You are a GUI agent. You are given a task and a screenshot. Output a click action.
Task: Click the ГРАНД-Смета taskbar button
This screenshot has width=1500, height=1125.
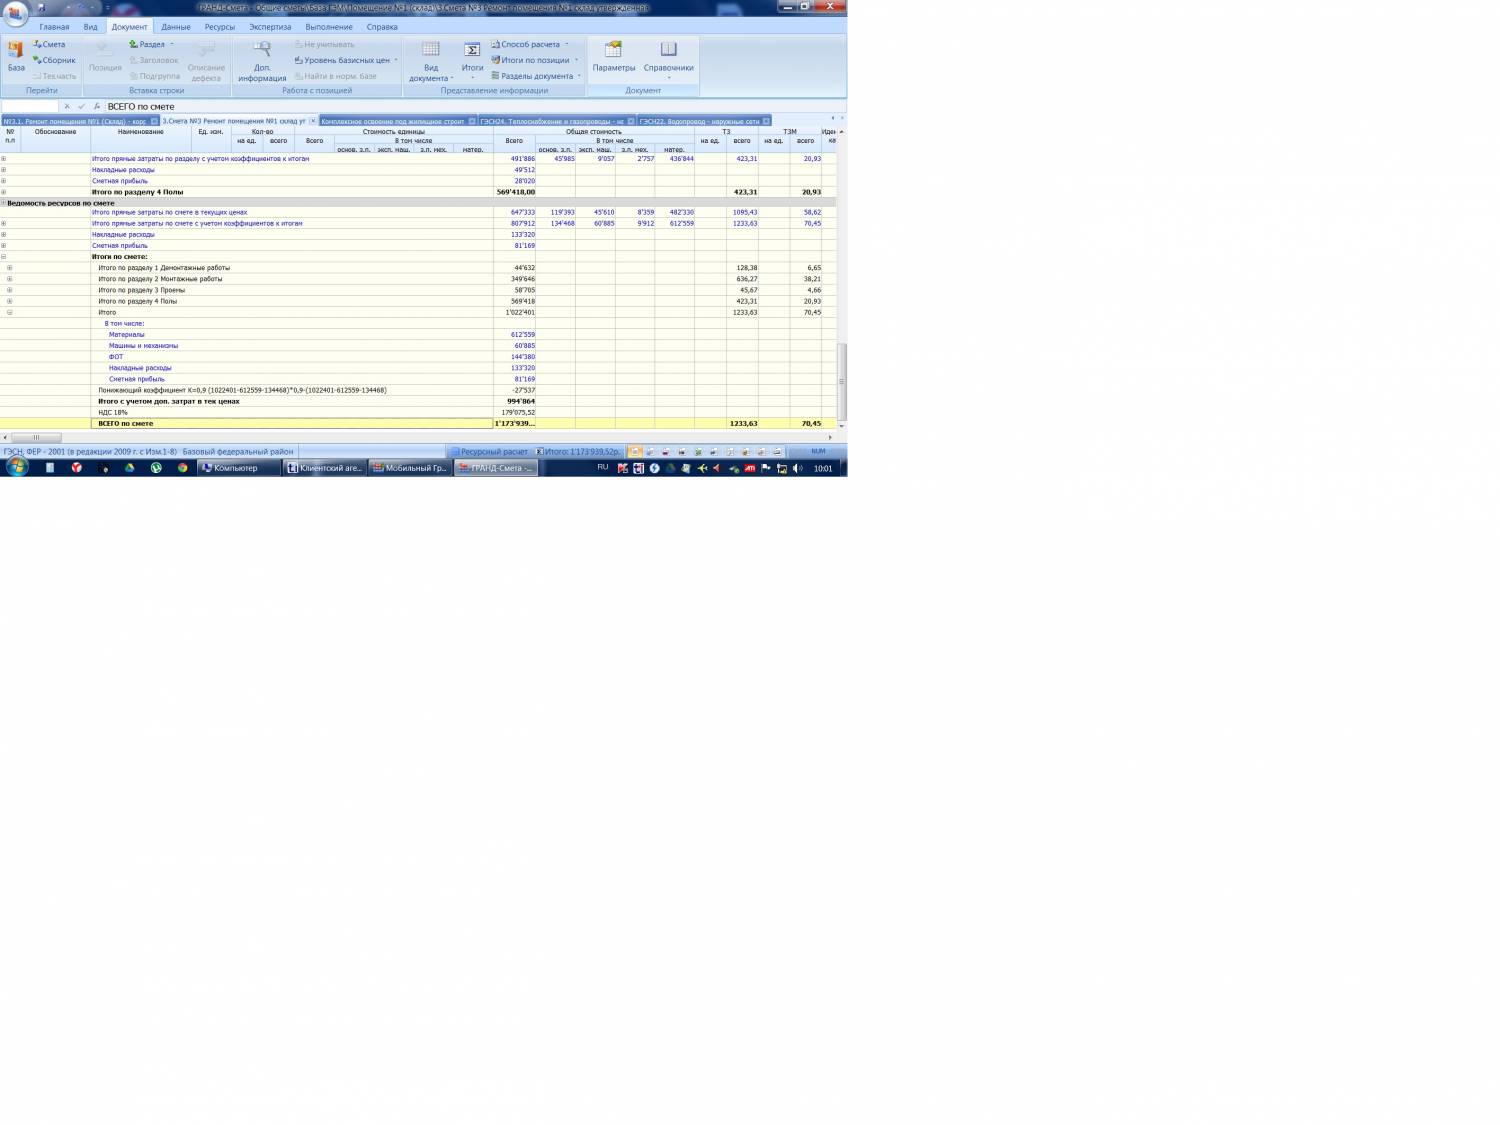pos(496,468)
